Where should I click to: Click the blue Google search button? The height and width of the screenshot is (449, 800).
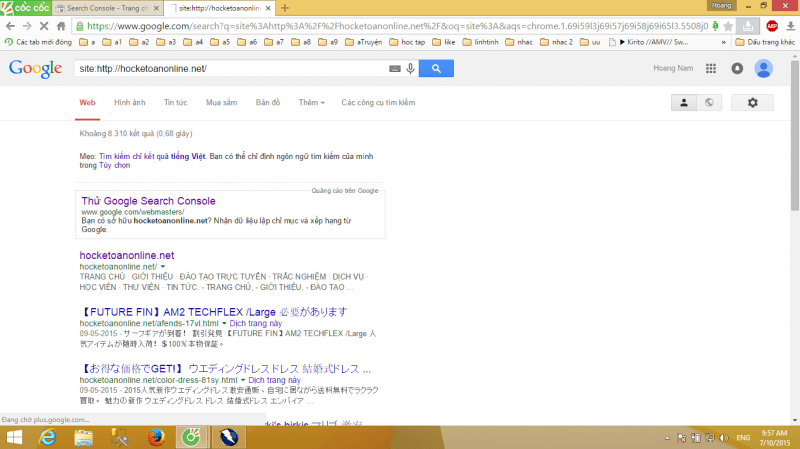coord(436,68)
